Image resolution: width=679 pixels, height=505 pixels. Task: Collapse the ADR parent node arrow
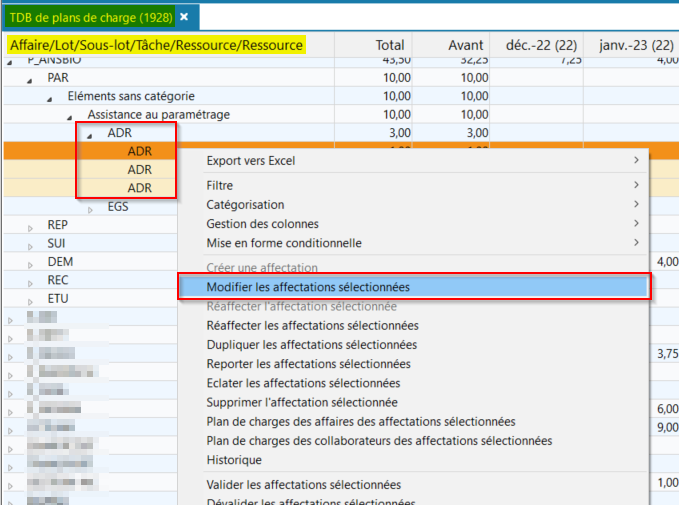point(90,136)
